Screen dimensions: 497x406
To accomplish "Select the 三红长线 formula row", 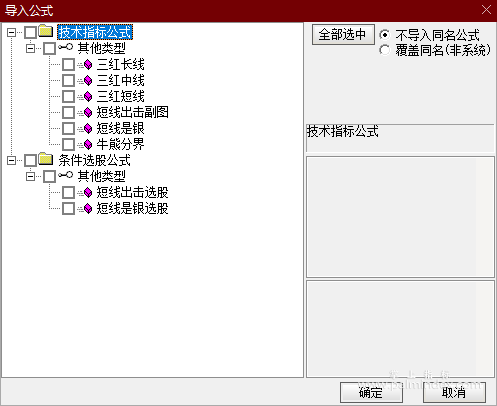I will (x=121, y=64).
